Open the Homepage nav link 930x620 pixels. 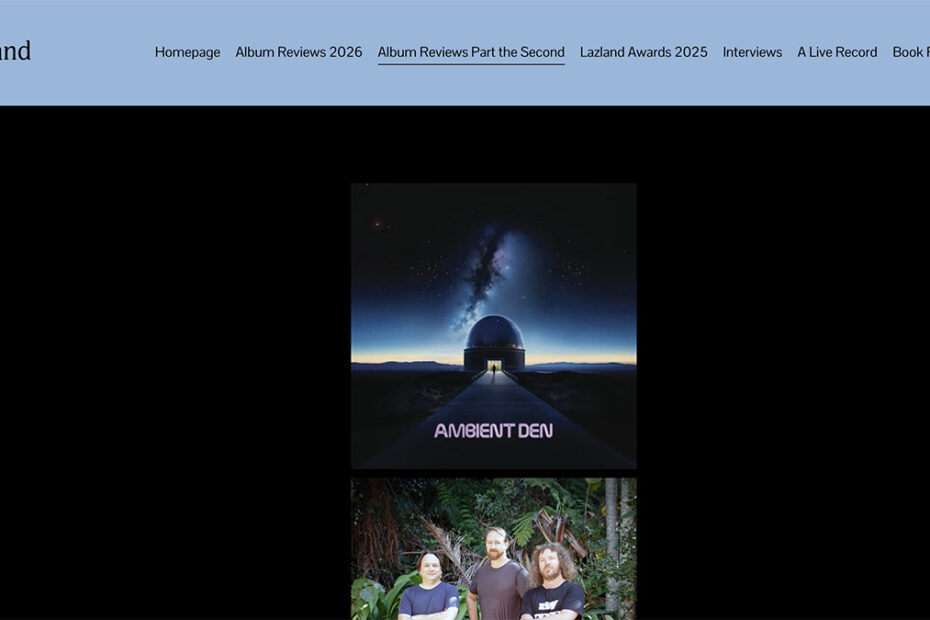[187, 52]
